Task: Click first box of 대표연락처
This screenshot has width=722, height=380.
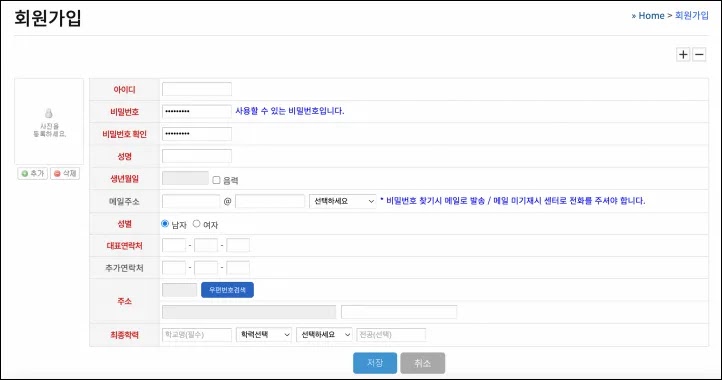Action: (x=174, y=246)
